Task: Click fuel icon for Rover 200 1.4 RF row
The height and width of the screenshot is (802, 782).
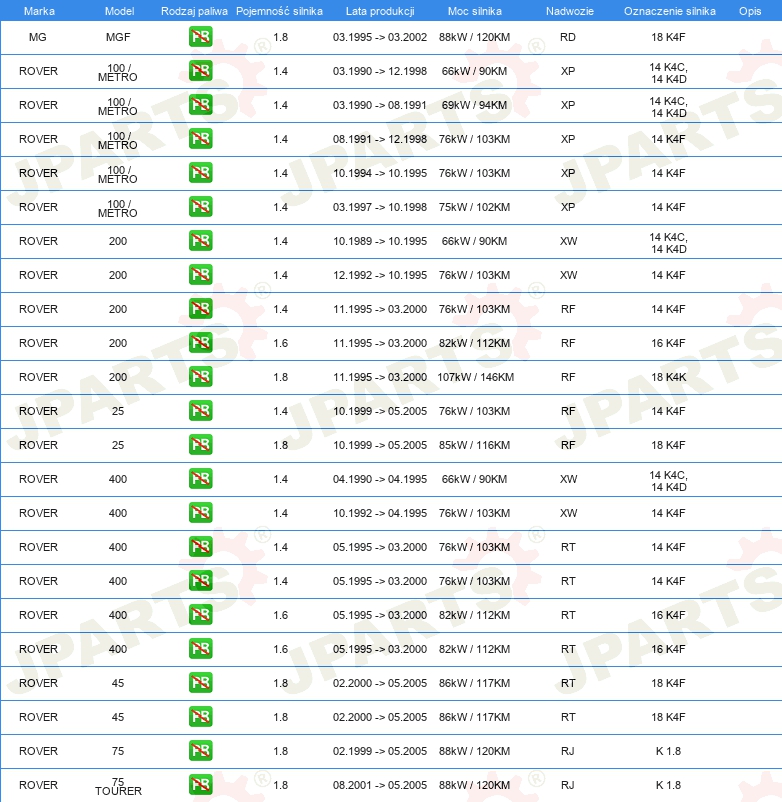Action: [x=200, y=309]
